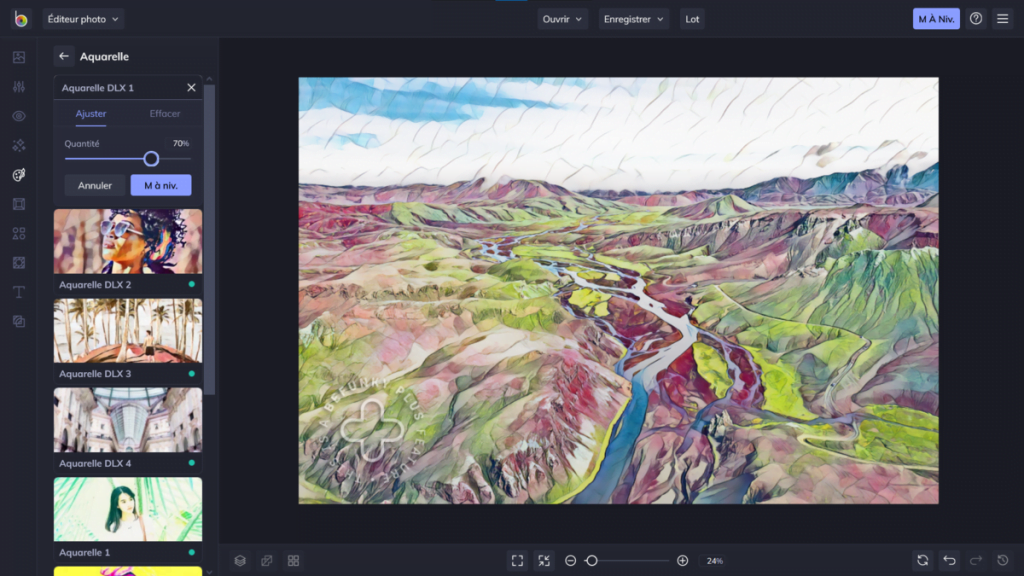Click the zoom in plus icon
Screen dimensions: 1024x576
click(683, 561)
